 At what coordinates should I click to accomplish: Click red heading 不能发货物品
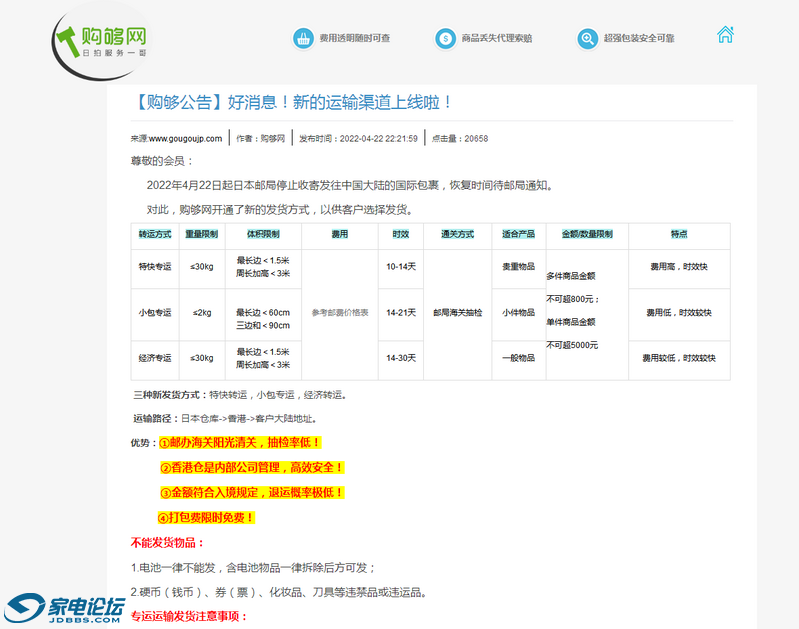click(167, 543)
